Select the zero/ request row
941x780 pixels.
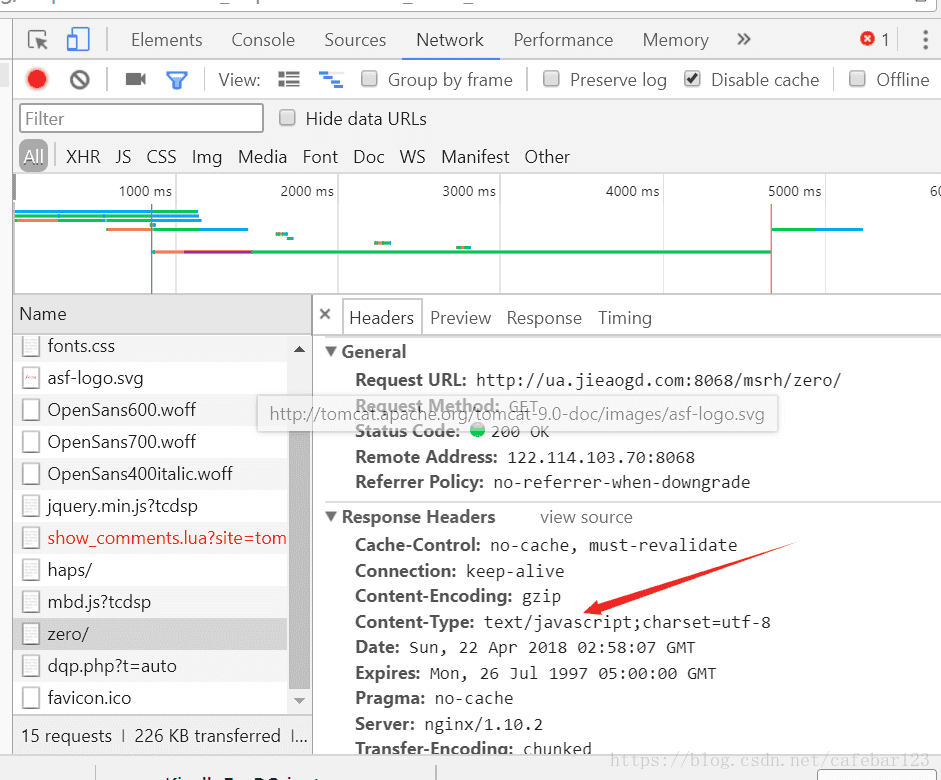[150, 634]
